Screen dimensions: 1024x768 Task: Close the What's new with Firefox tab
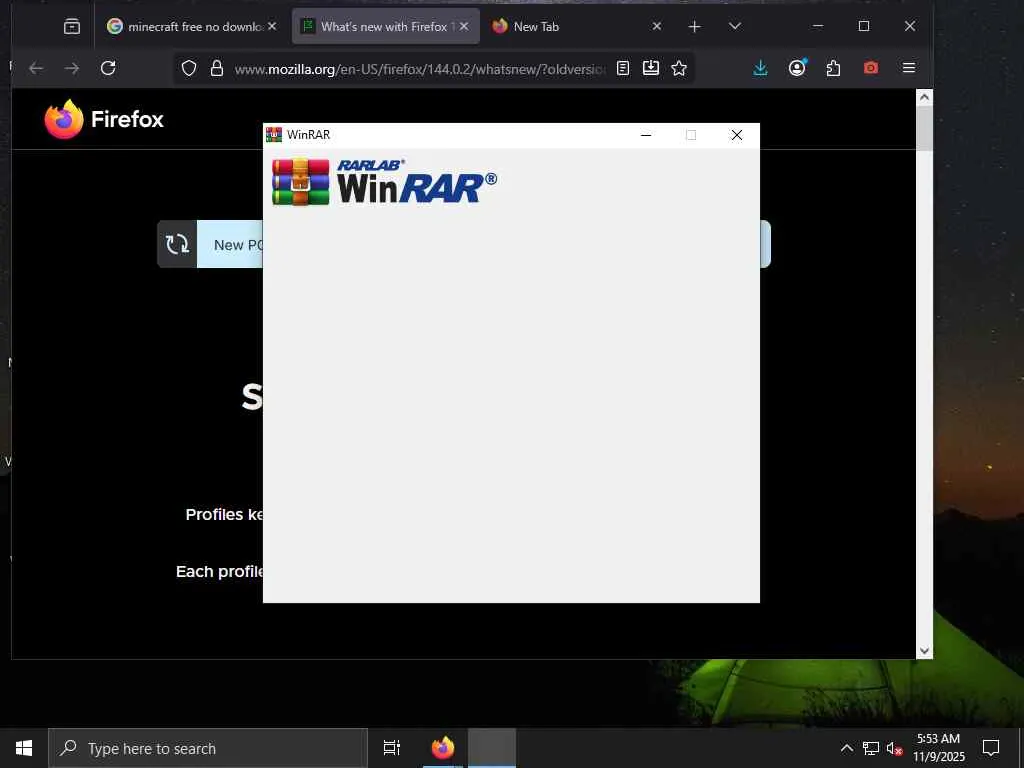(464, 26)
